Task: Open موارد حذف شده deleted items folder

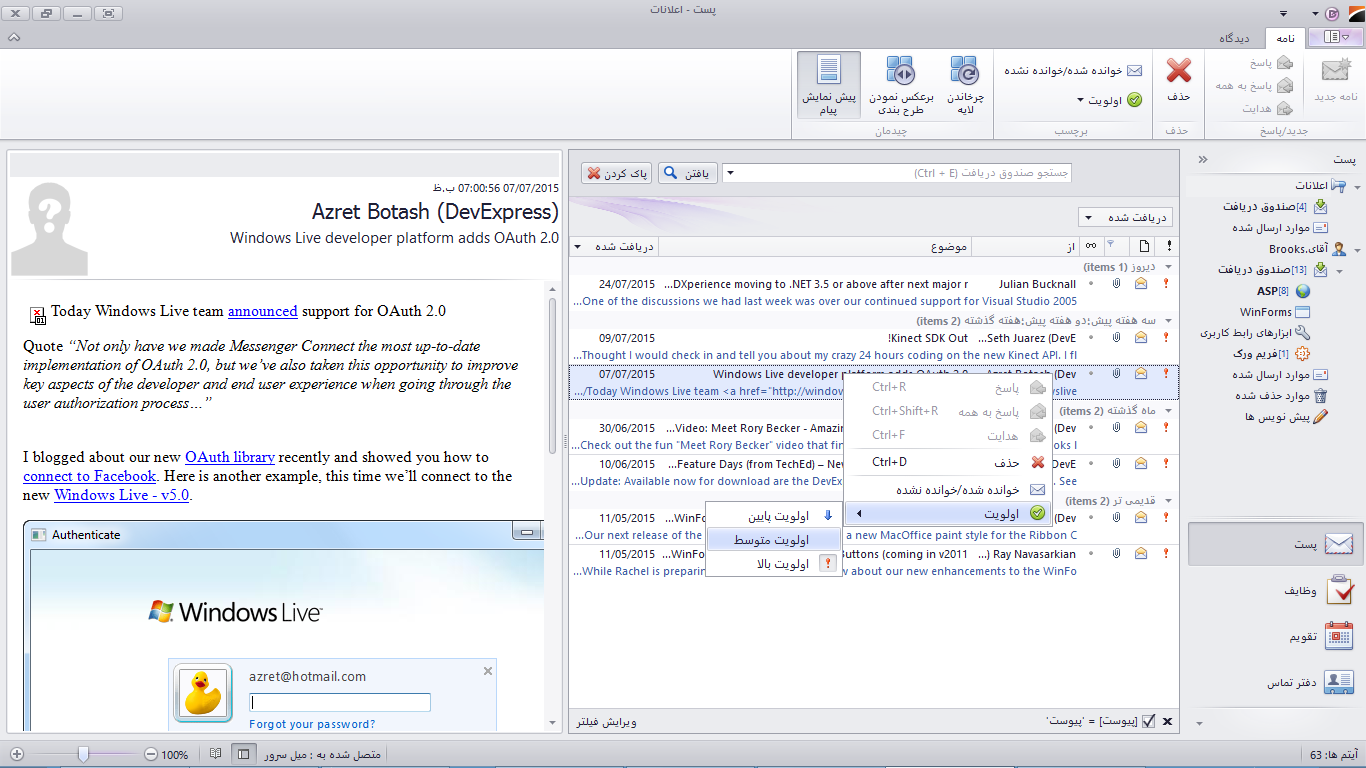Action: point(1279,396)
